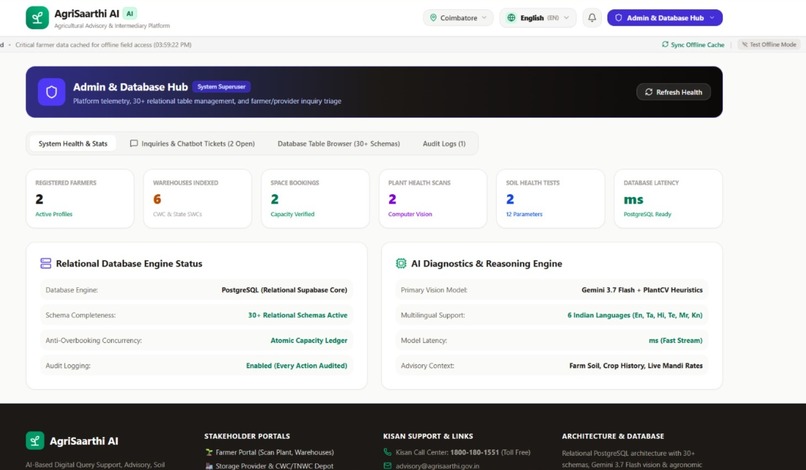Click the phone icon beside Kisan Call Center
The height and width of the screenshot is (470, 806).
[x=388, y=452]
